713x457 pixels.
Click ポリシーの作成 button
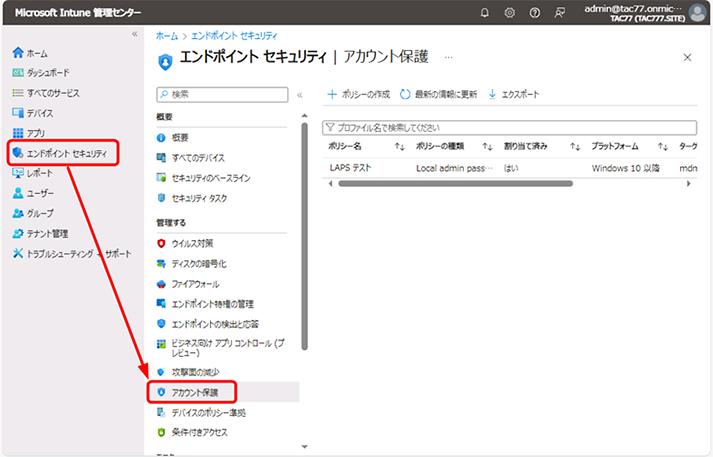pos(359,94)
